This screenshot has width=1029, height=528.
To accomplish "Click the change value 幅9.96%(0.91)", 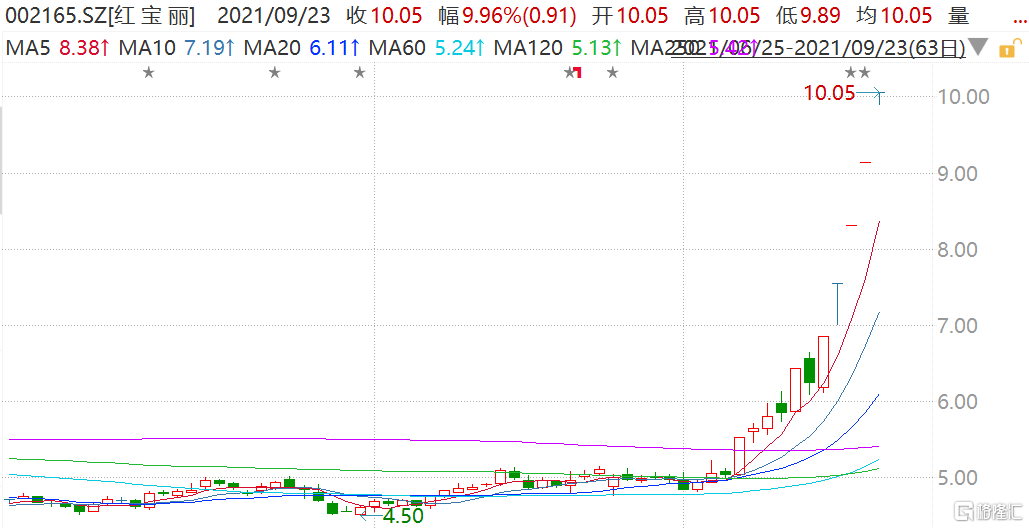I will [x=507, y=16].
